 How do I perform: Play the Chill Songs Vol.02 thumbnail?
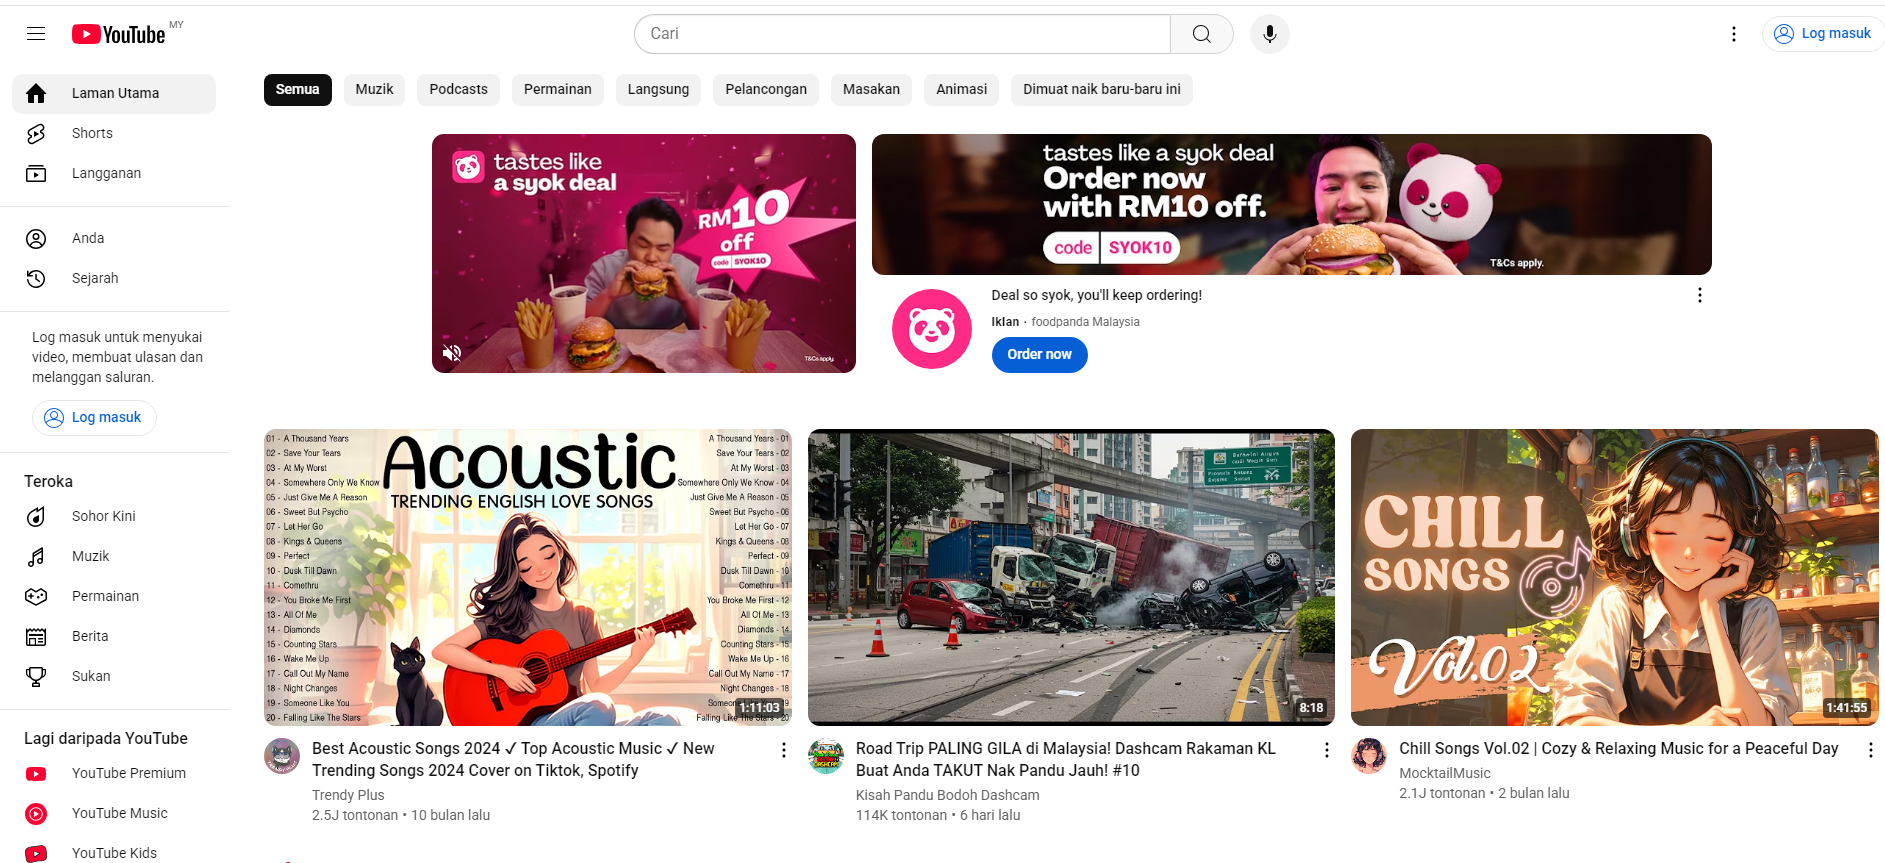click(x=1615, y=577)
